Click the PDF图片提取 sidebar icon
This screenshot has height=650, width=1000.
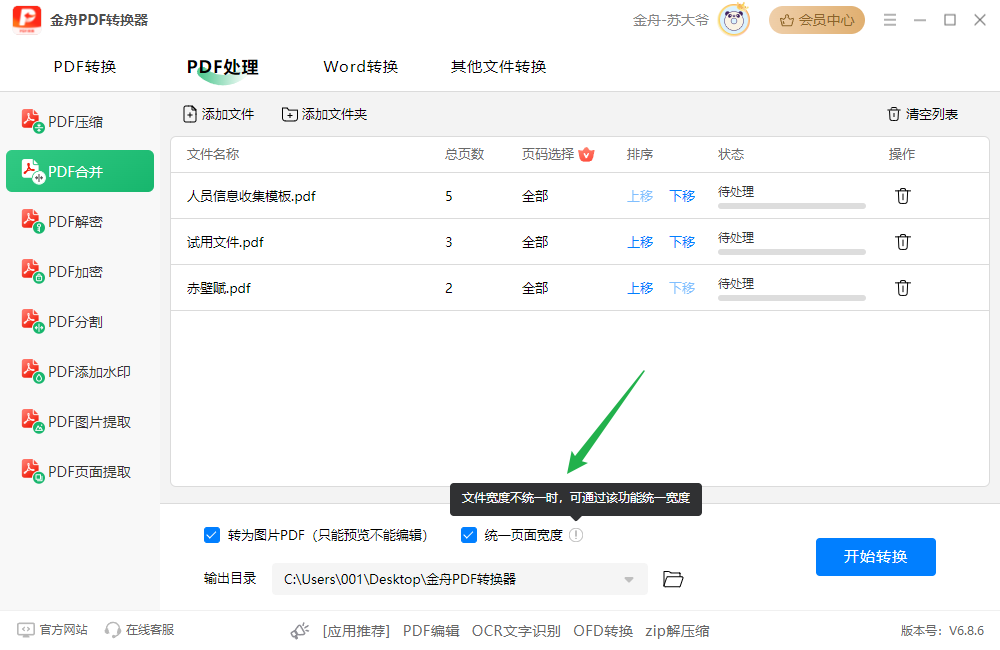click(33, 421)
